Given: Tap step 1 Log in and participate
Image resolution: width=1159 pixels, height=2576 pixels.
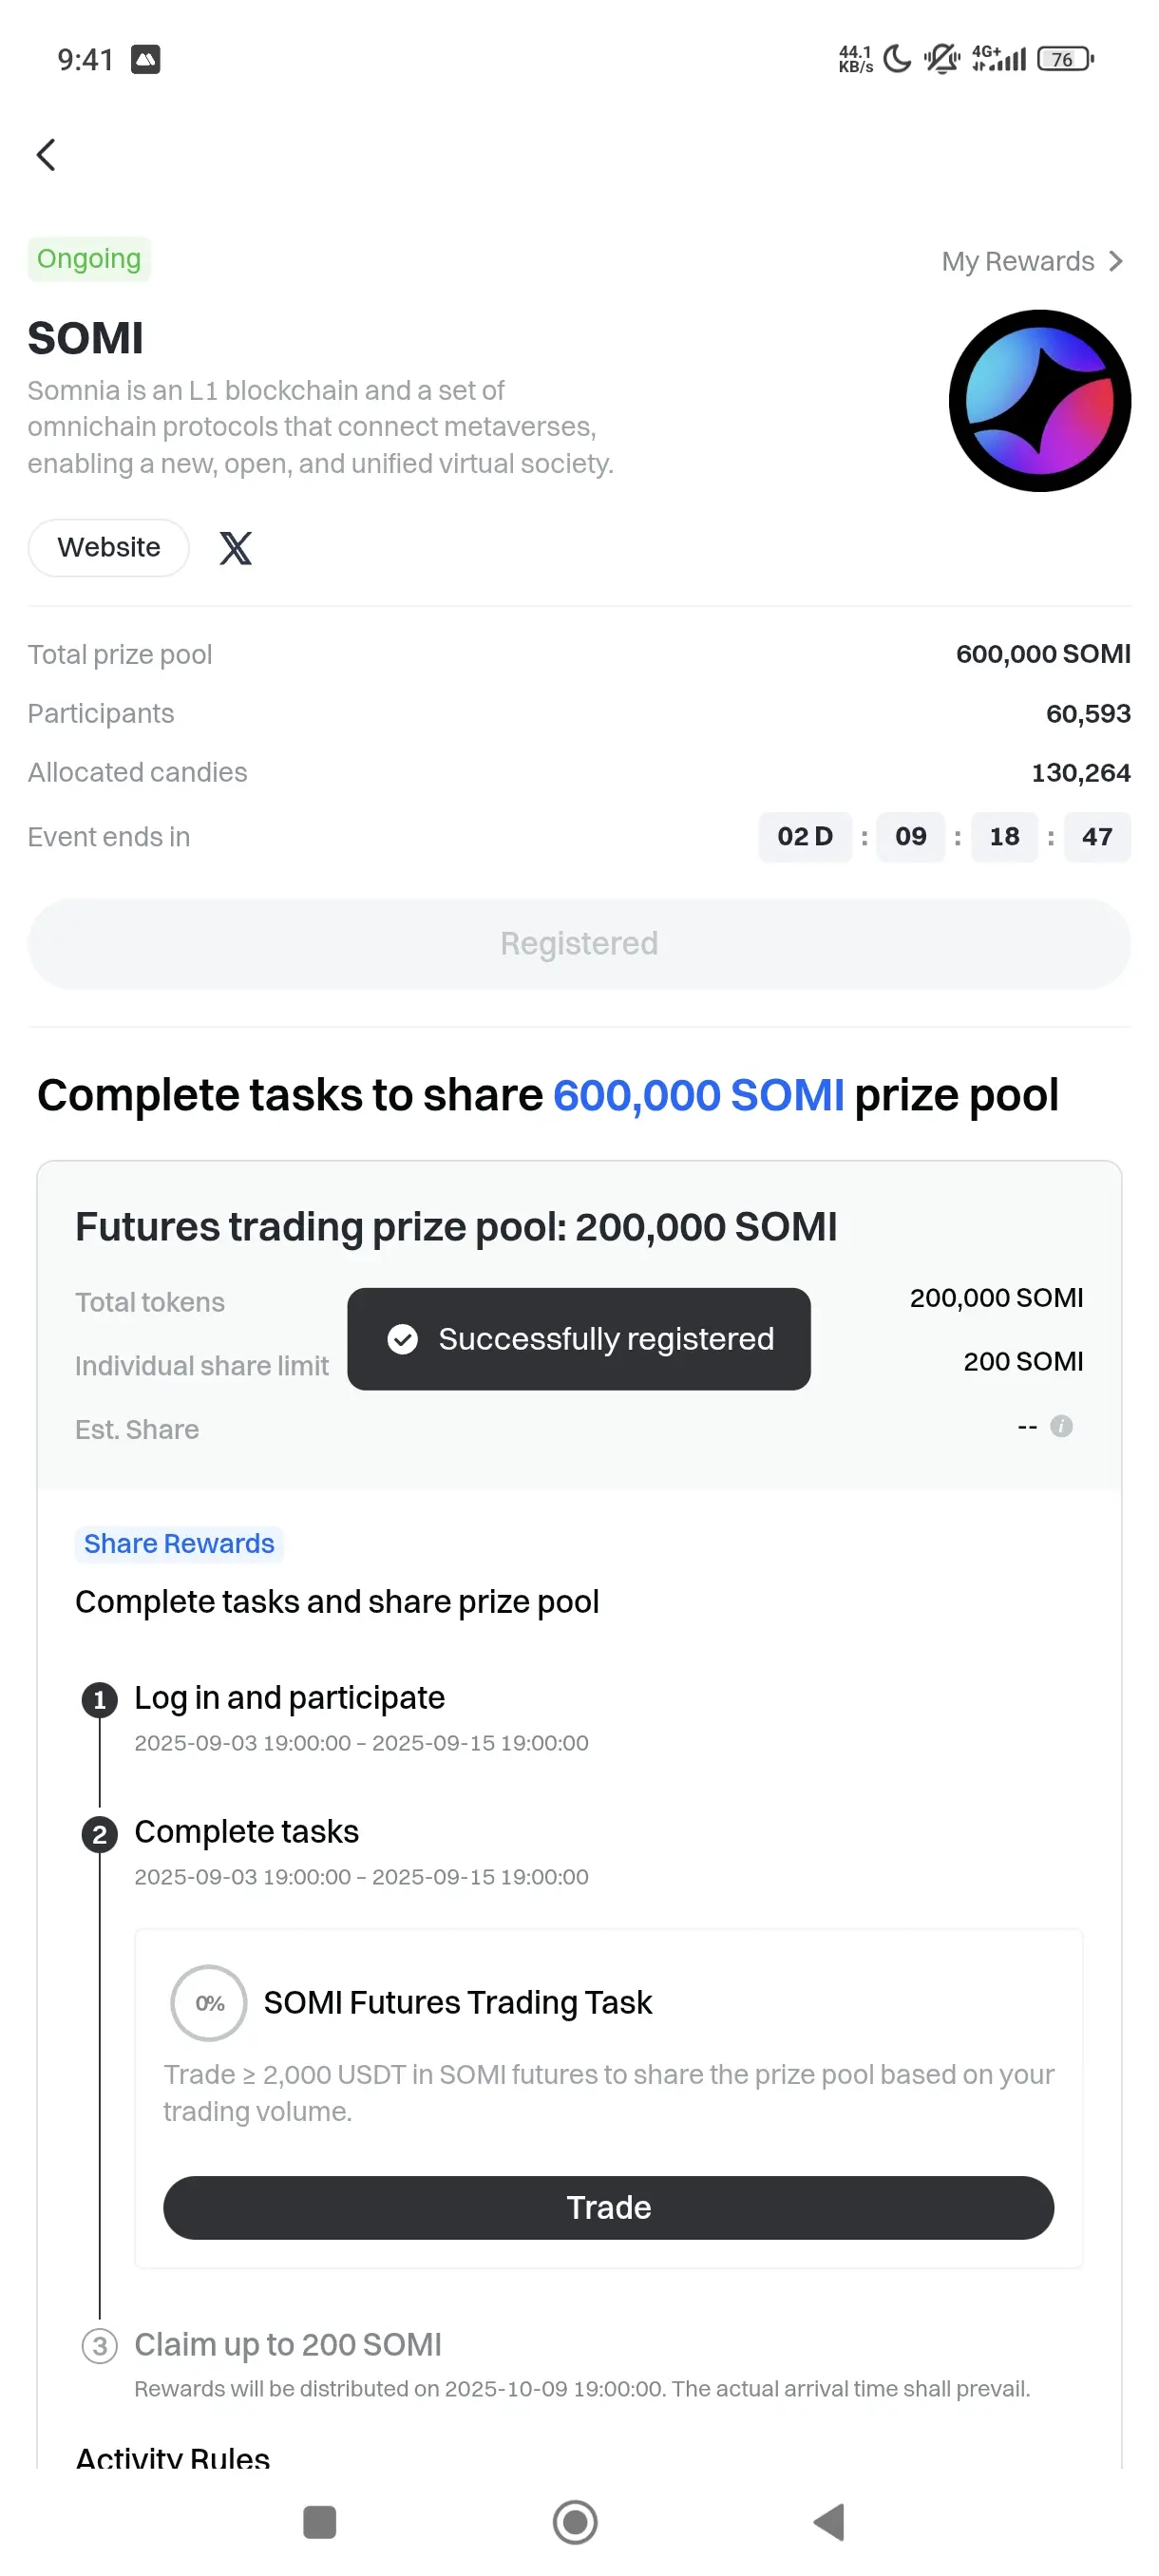Looking at the screenshot, I should pyautogui.click(x=289, y=1698).
